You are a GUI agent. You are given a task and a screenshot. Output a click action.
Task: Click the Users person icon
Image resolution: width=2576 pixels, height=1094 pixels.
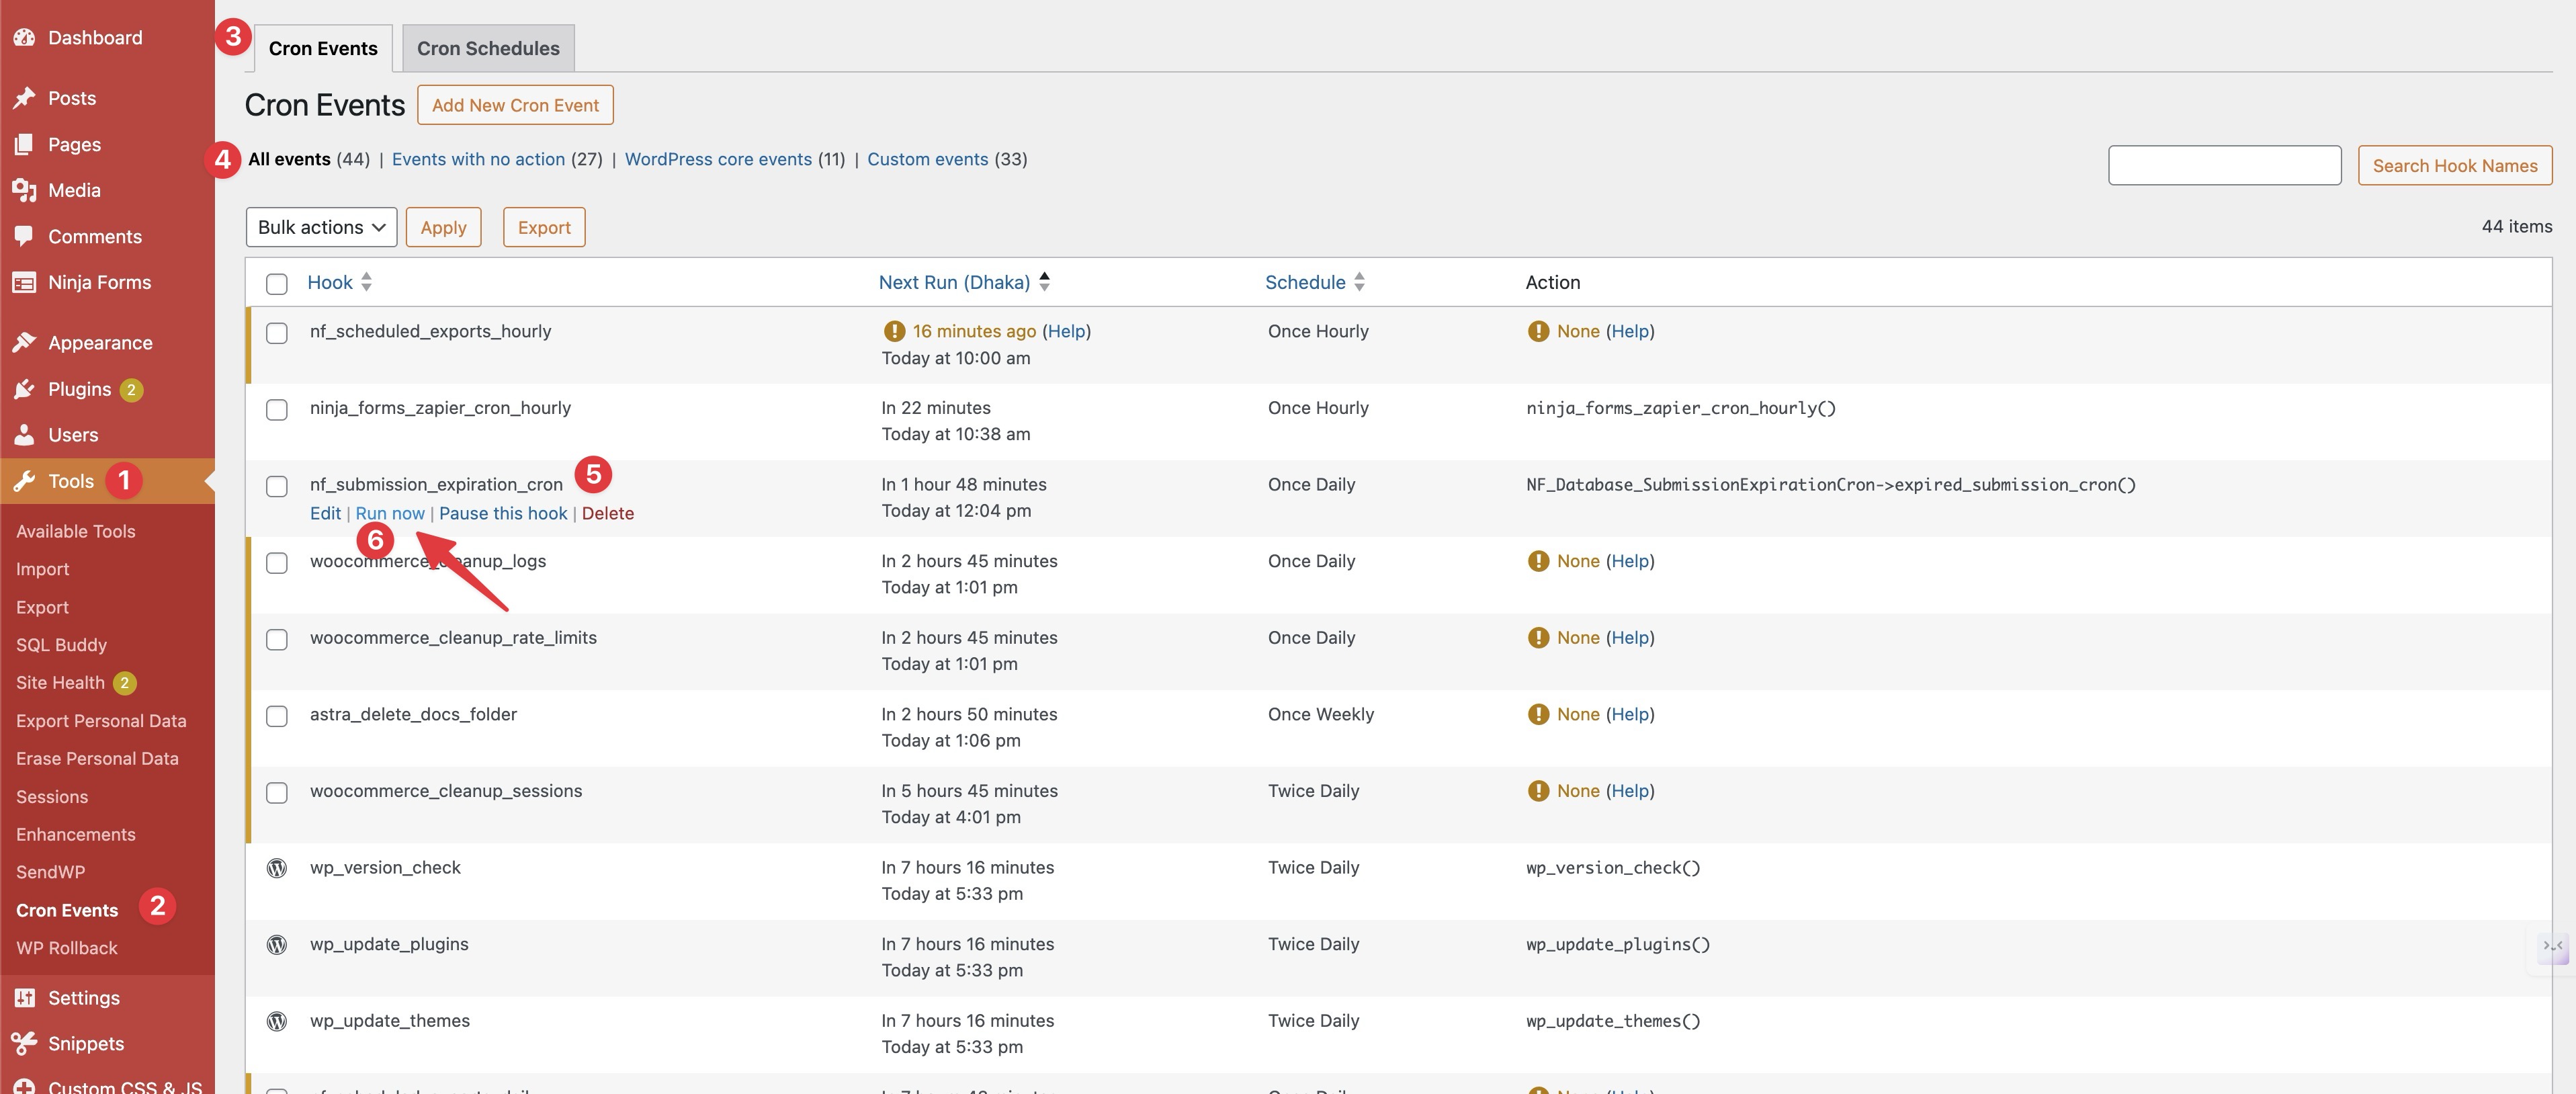click(x=24, y=435)
